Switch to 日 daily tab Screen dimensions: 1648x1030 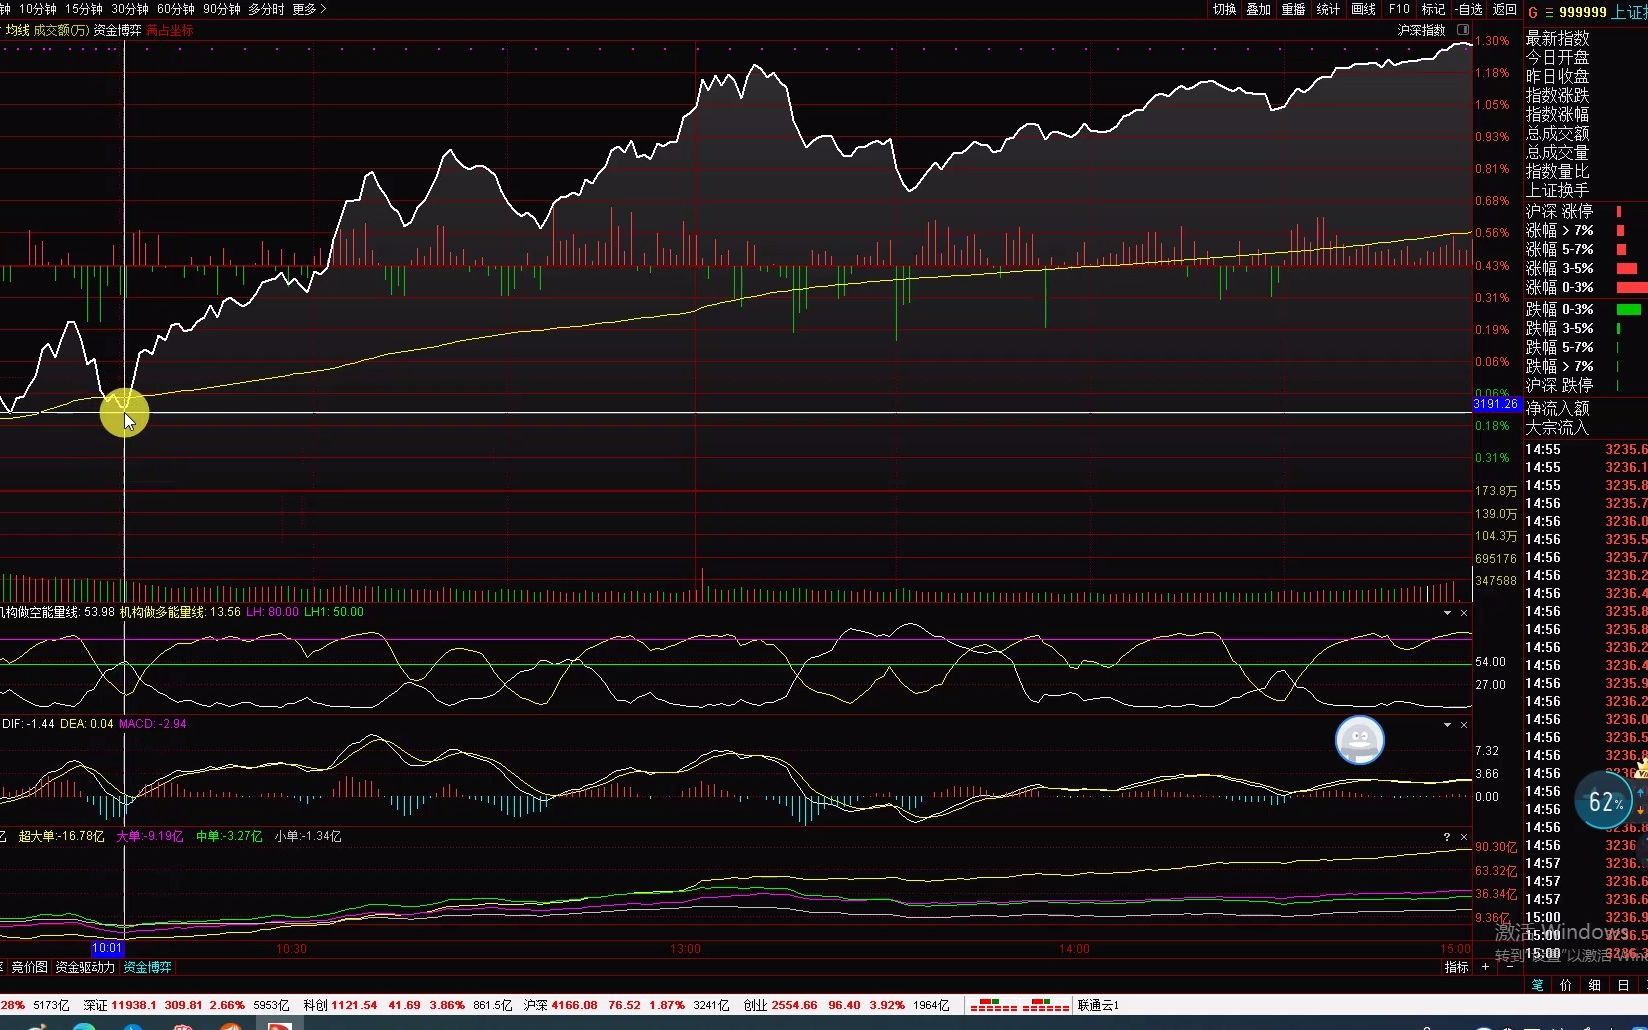click(1623, 985)
